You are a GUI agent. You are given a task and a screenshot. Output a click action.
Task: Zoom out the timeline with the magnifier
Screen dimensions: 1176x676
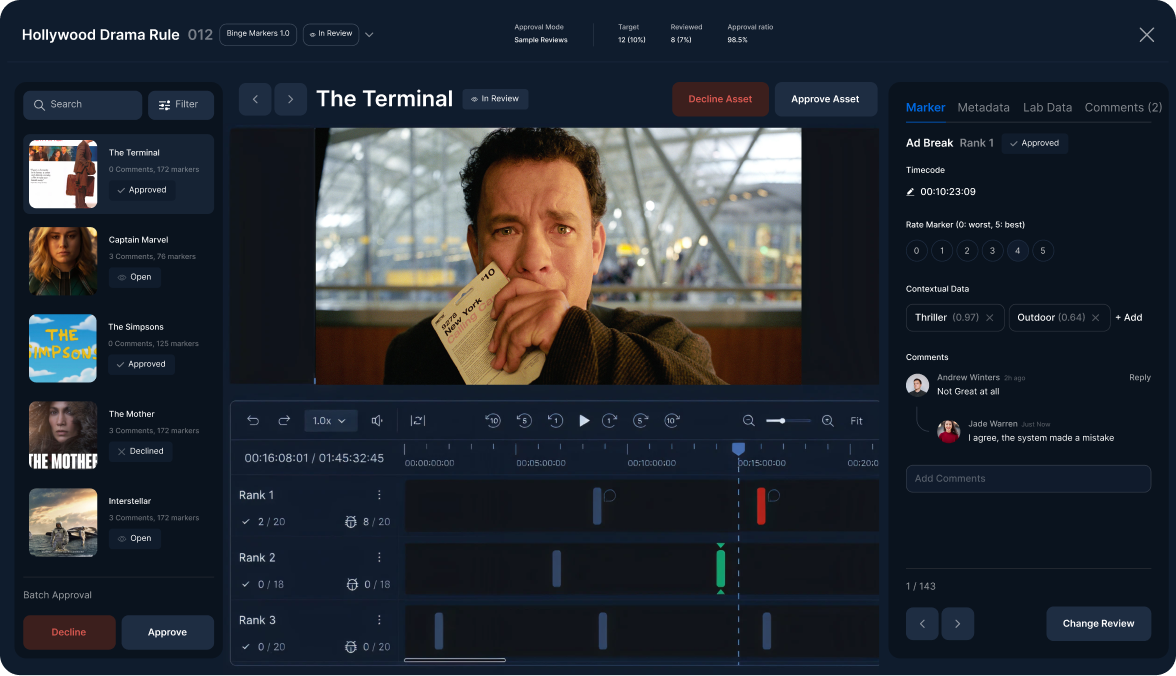[748, 421]
